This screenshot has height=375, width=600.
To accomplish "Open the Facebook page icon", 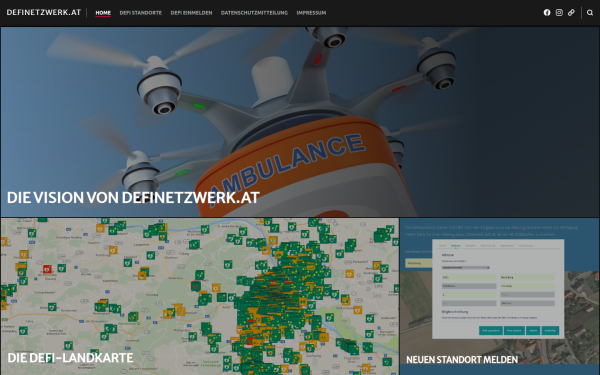I will point(547,13).
